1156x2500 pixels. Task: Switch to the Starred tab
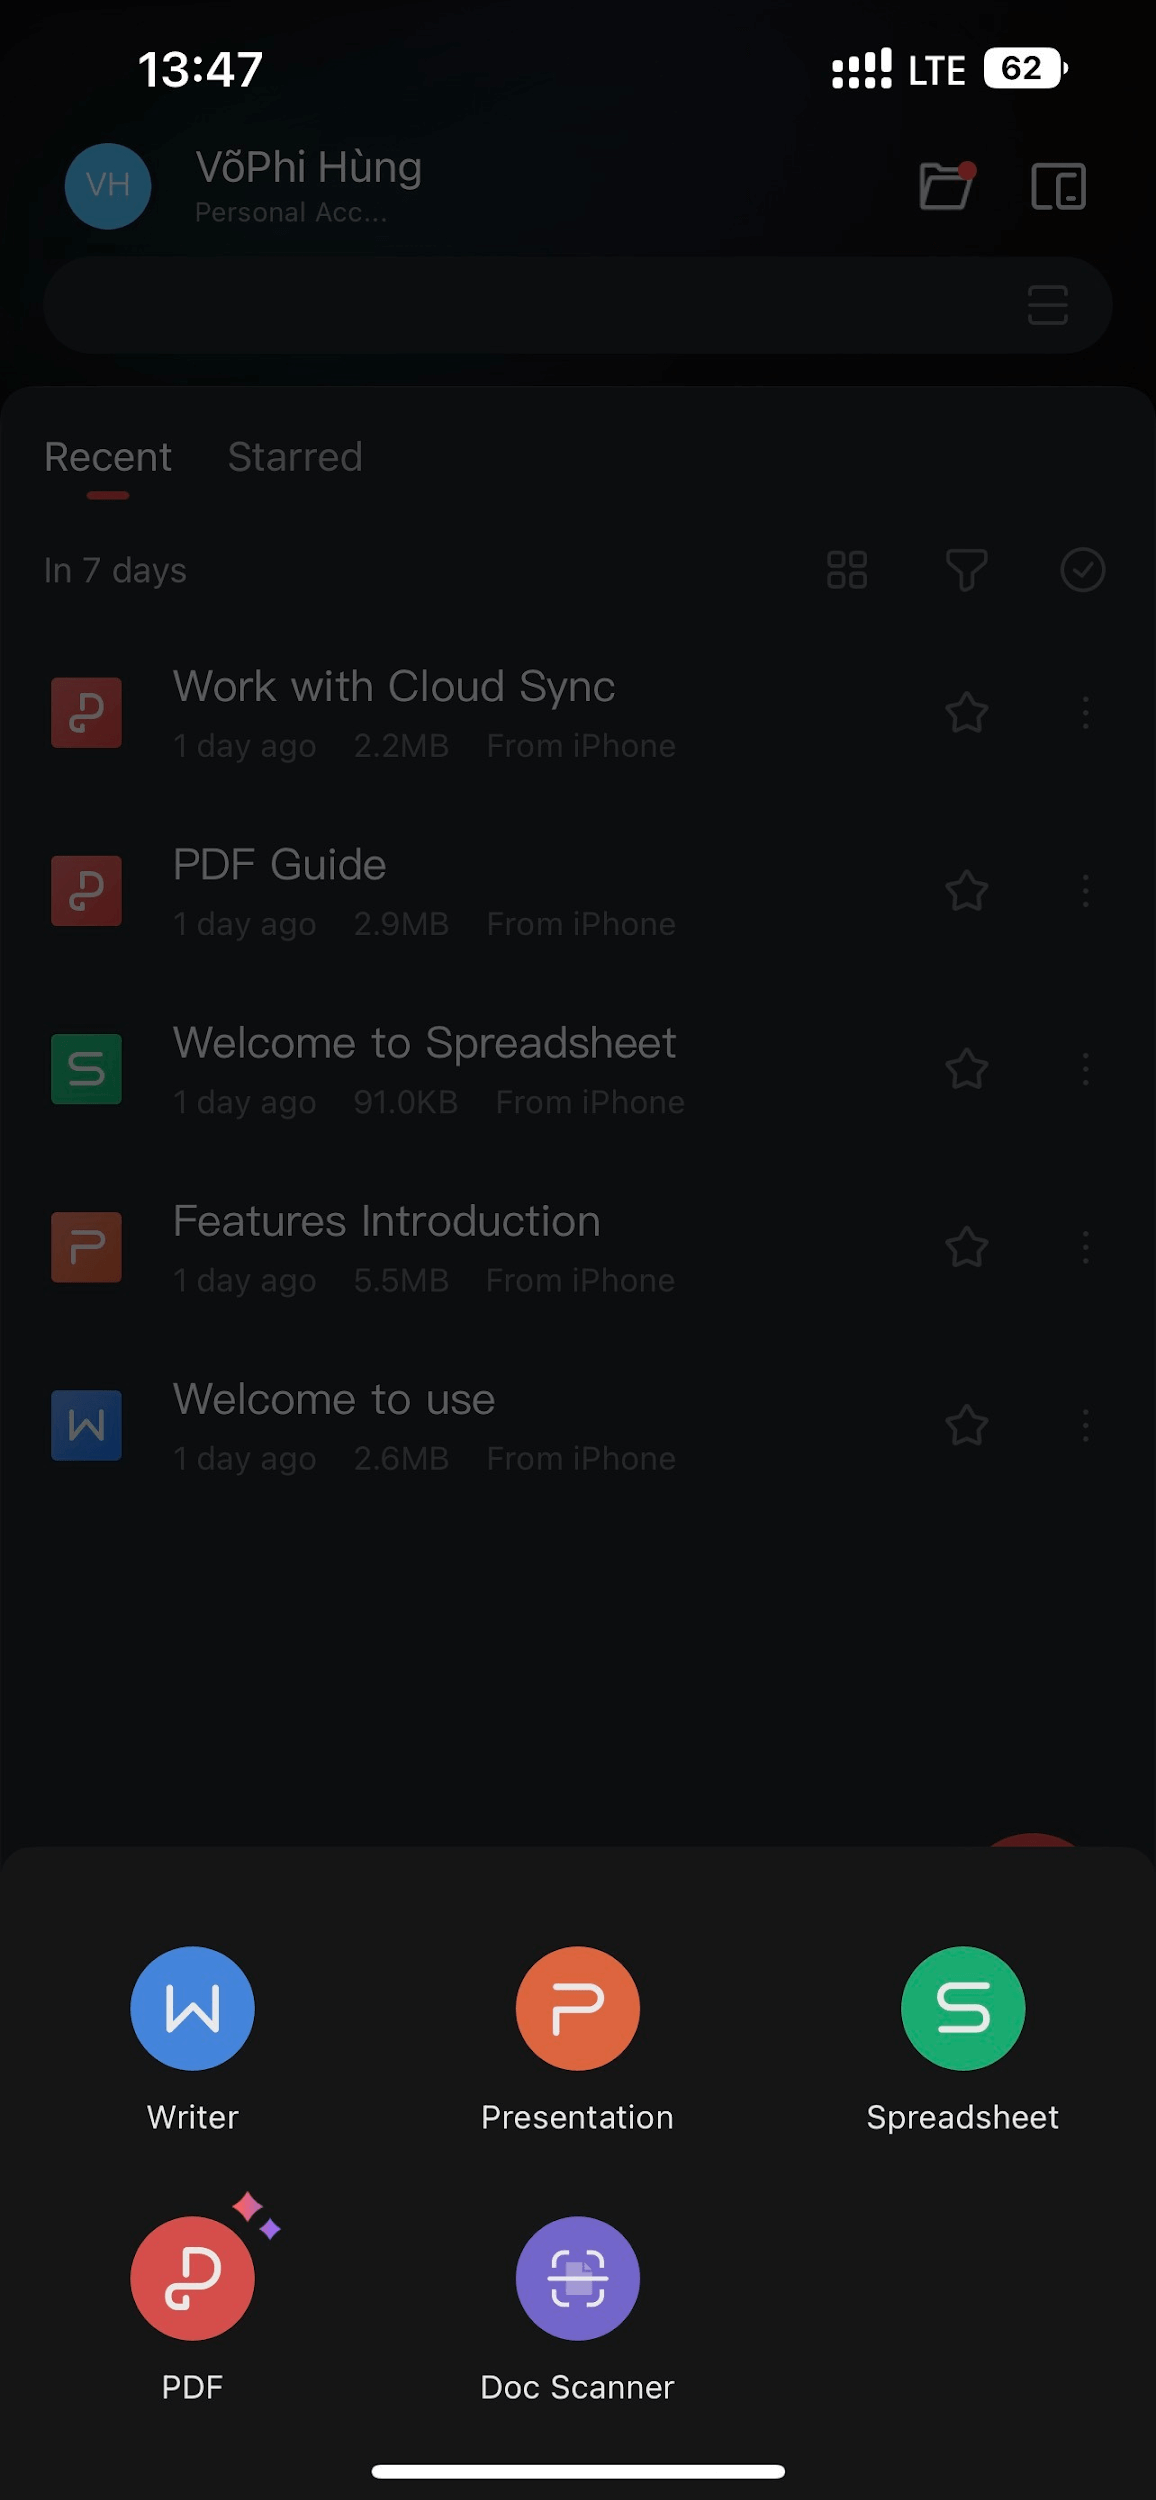click(295, 458)
